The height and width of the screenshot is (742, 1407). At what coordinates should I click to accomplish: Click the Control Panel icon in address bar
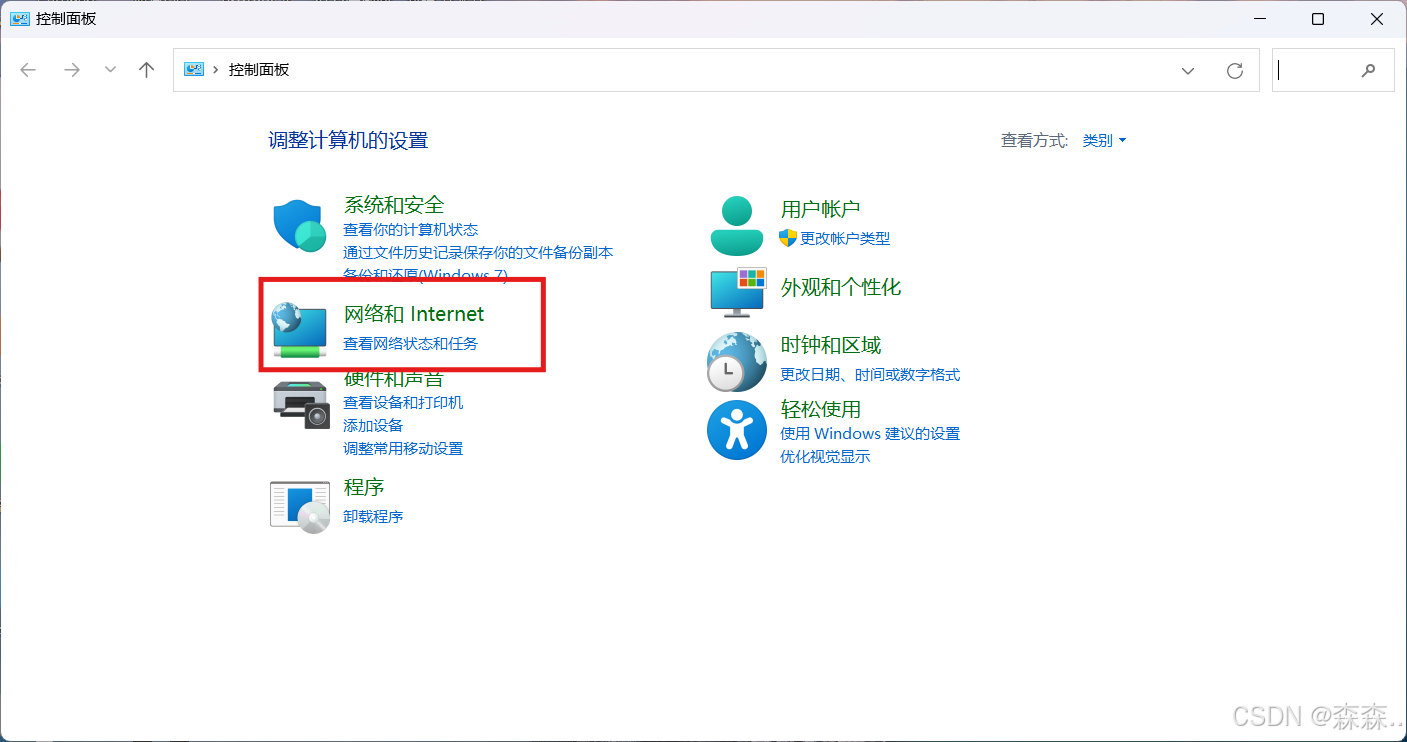pyautogui.click(x=194, y=70)
